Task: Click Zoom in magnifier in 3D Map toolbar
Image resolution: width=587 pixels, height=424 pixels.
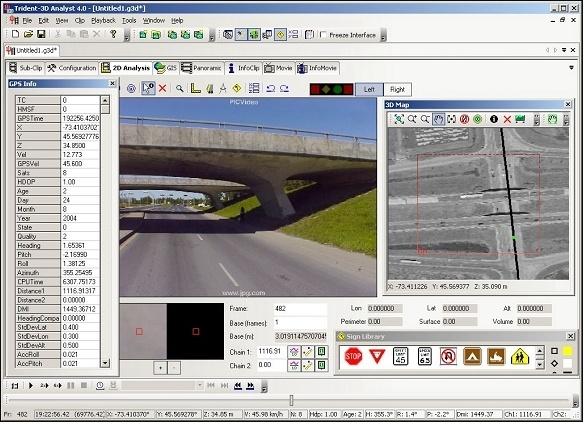Action: coord(412,119)
